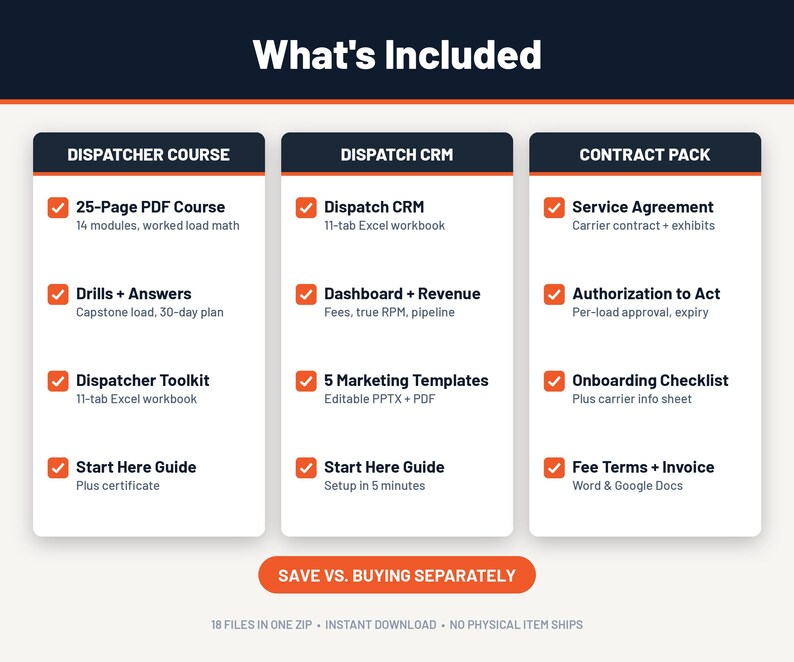Click the 'Drills + Answers' title

[134, 293]
